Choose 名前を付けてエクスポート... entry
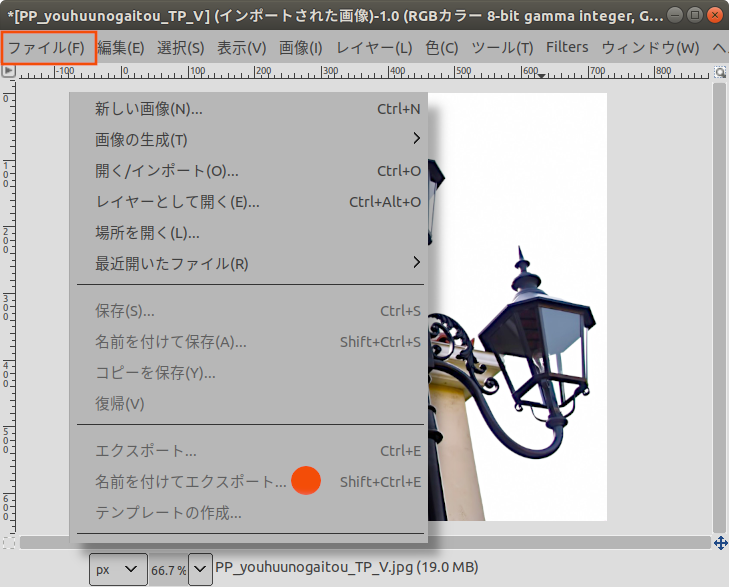Screen dimensions: 729x587 (x=249, y=481)
